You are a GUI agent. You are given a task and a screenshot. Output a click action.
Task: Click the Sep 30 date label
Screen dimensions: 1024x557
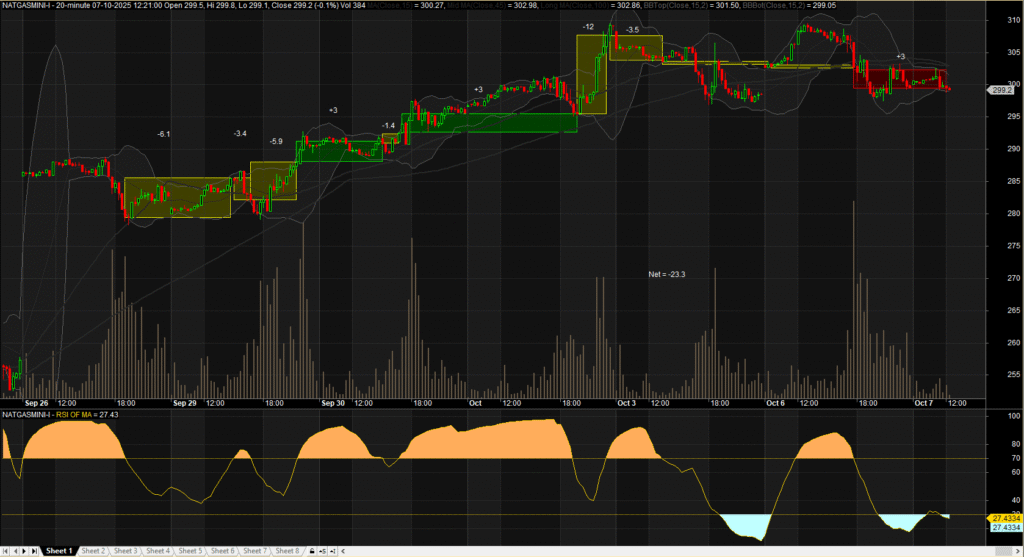(x=333, y=404)
